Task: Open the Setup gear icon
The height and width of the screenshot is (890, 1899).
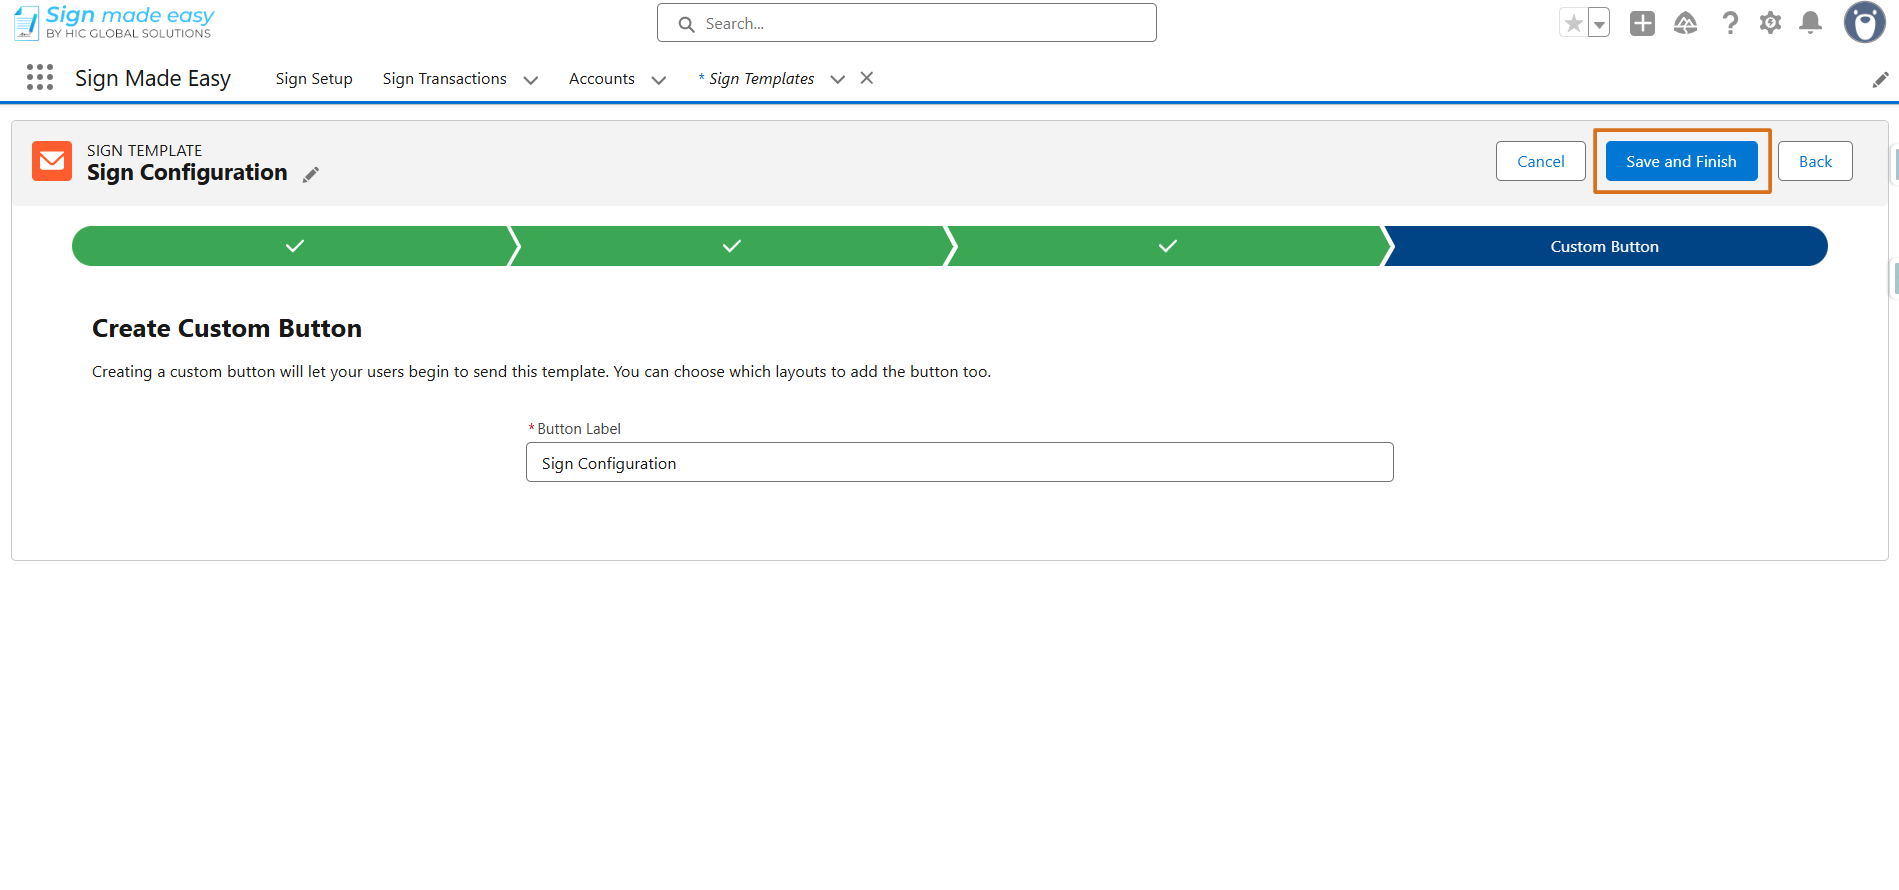Action: (x=1770, y=23)
